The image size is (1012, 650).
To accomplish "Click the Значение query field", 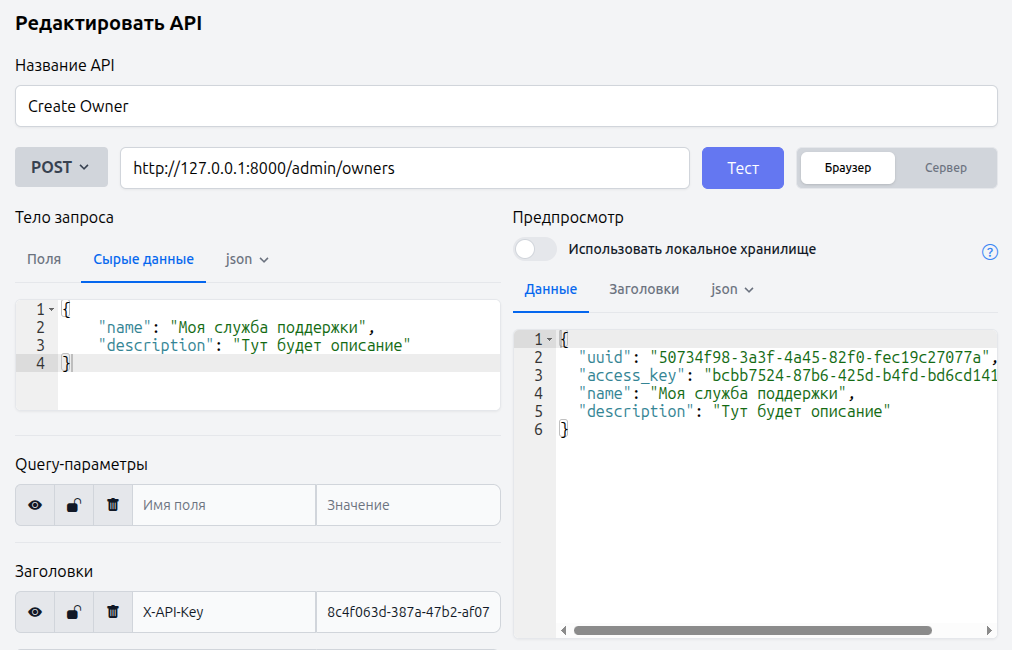I will point(408,505).
